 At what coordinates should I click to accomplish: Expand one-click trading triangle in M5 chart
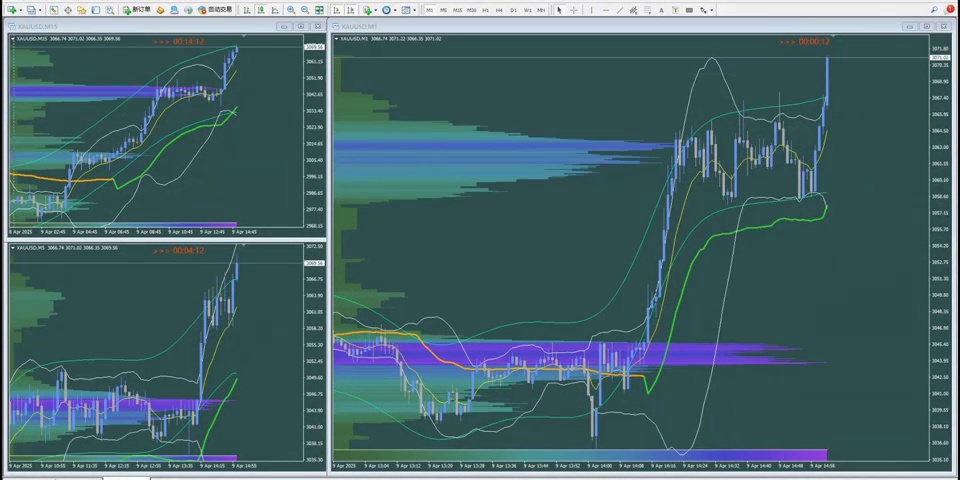coord(13,248)
